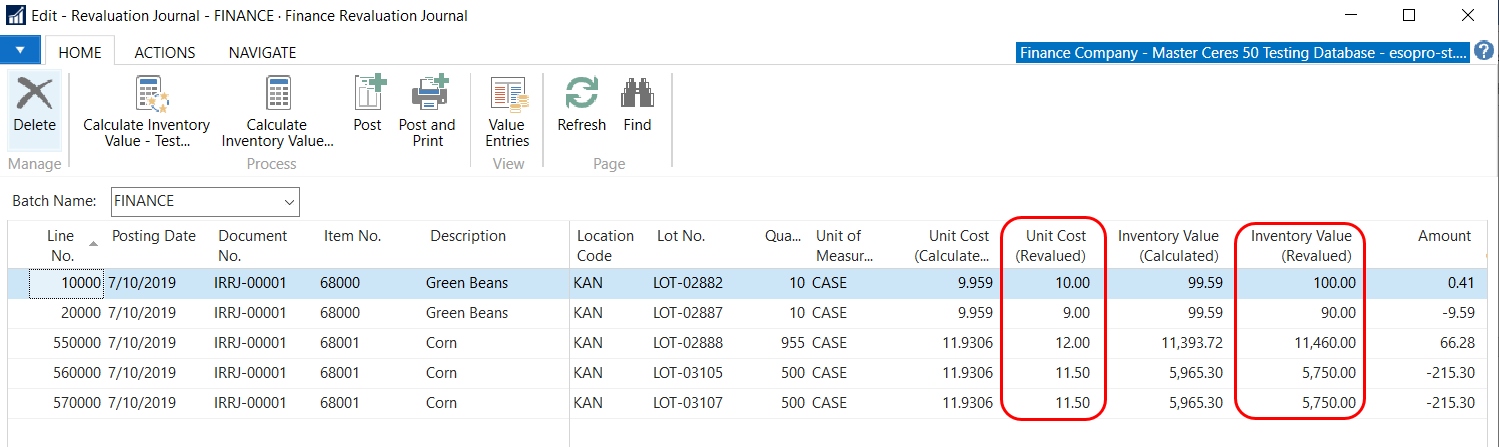
Task: Select the HOME ribbon tab
Action: click(x=80, y=52)
